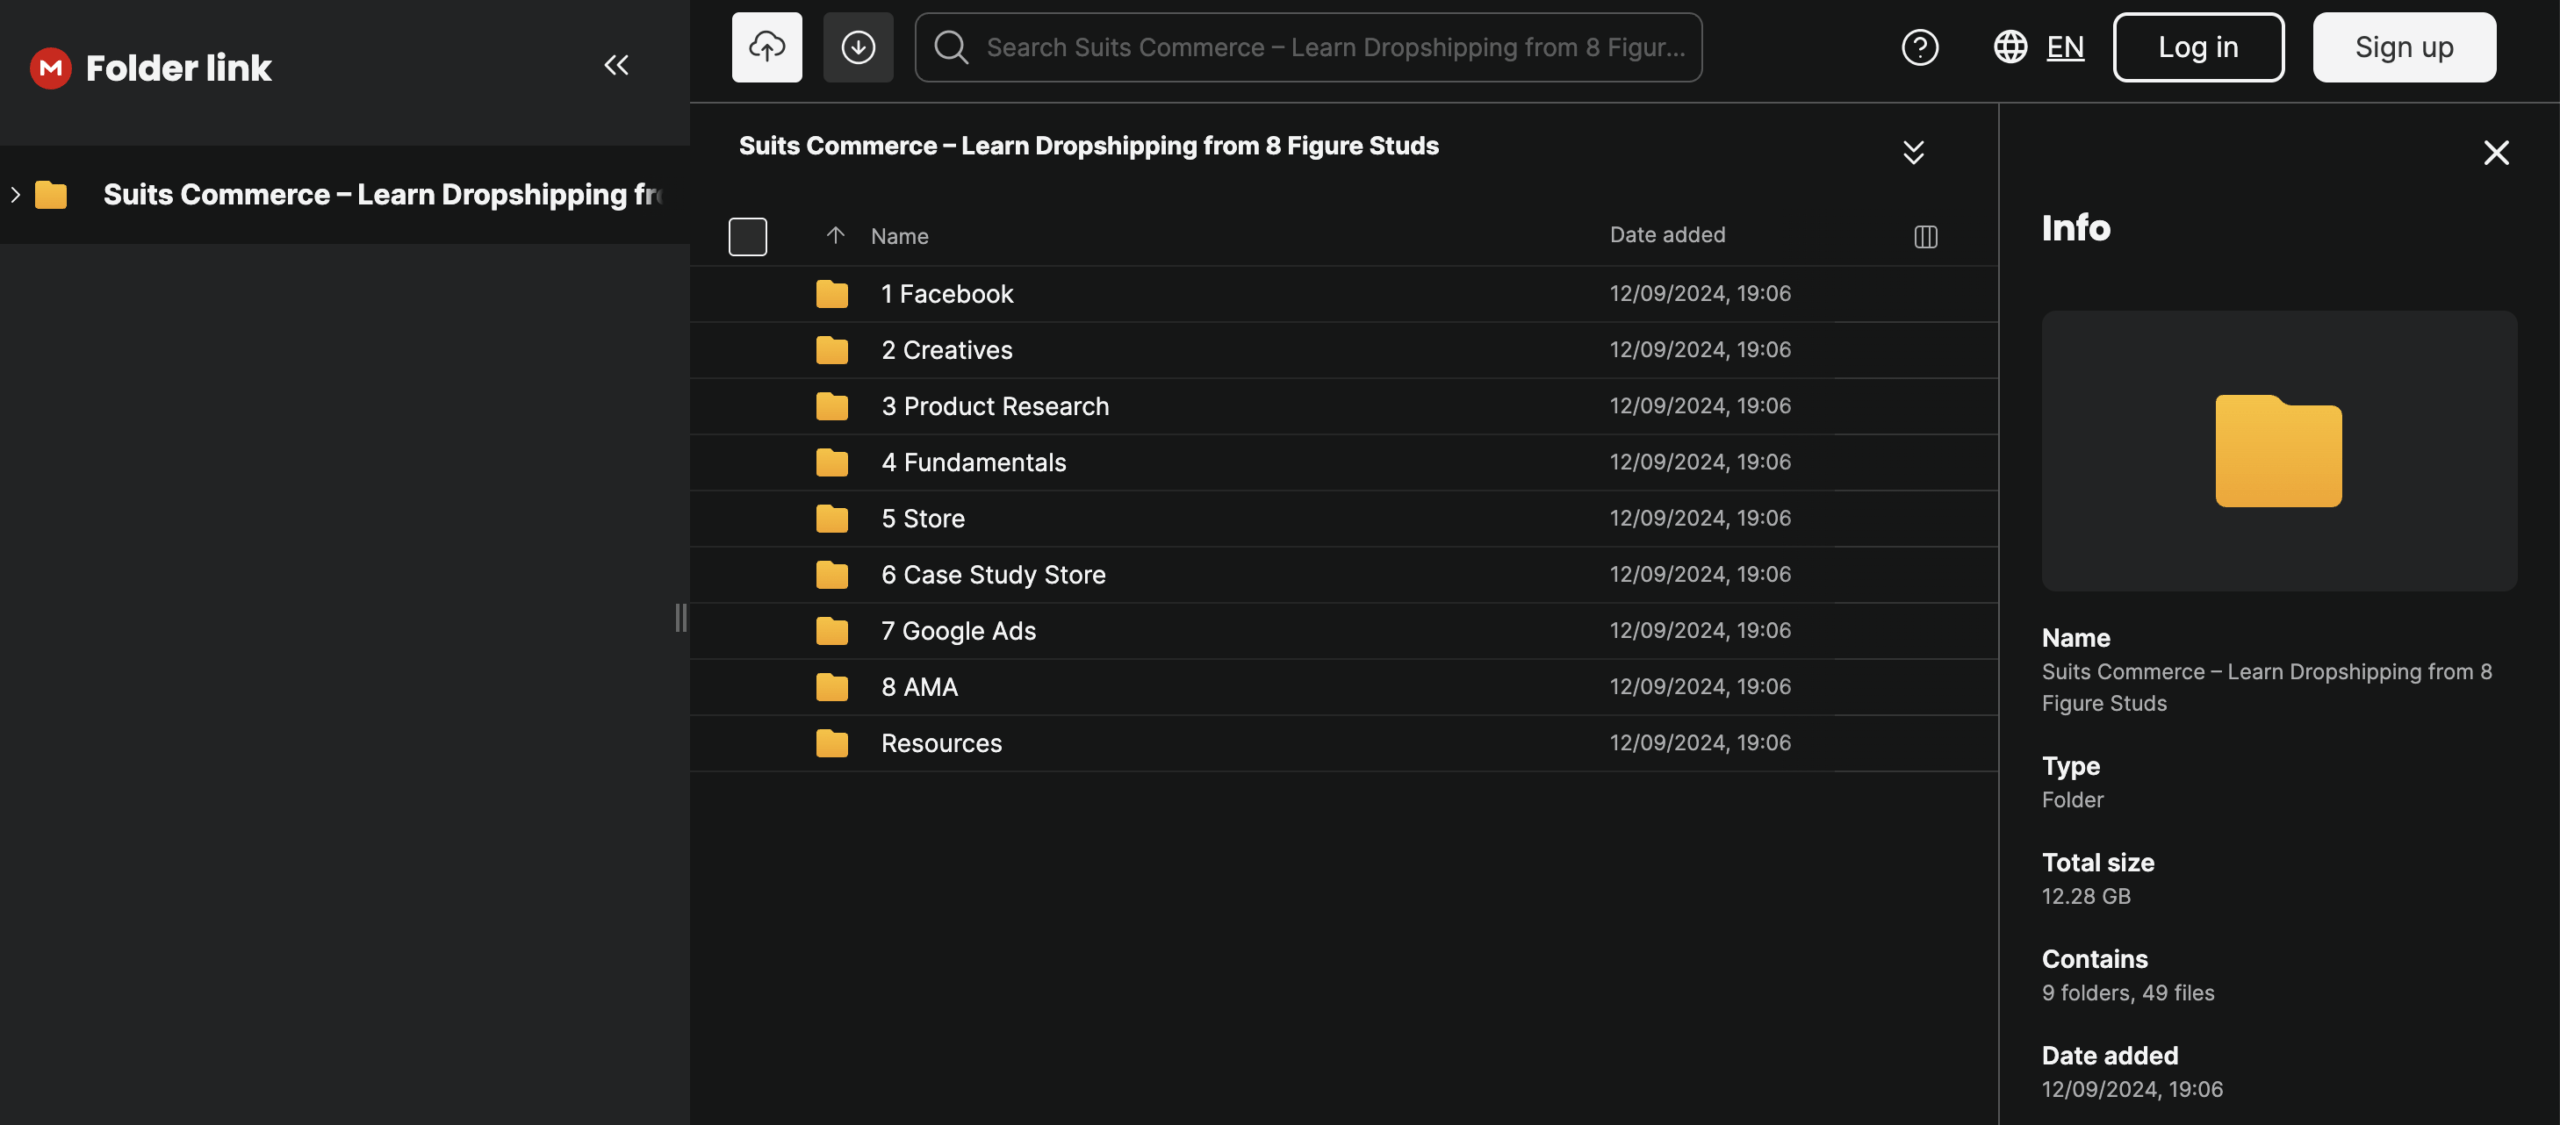Click the sidebar resize handle

681,617
